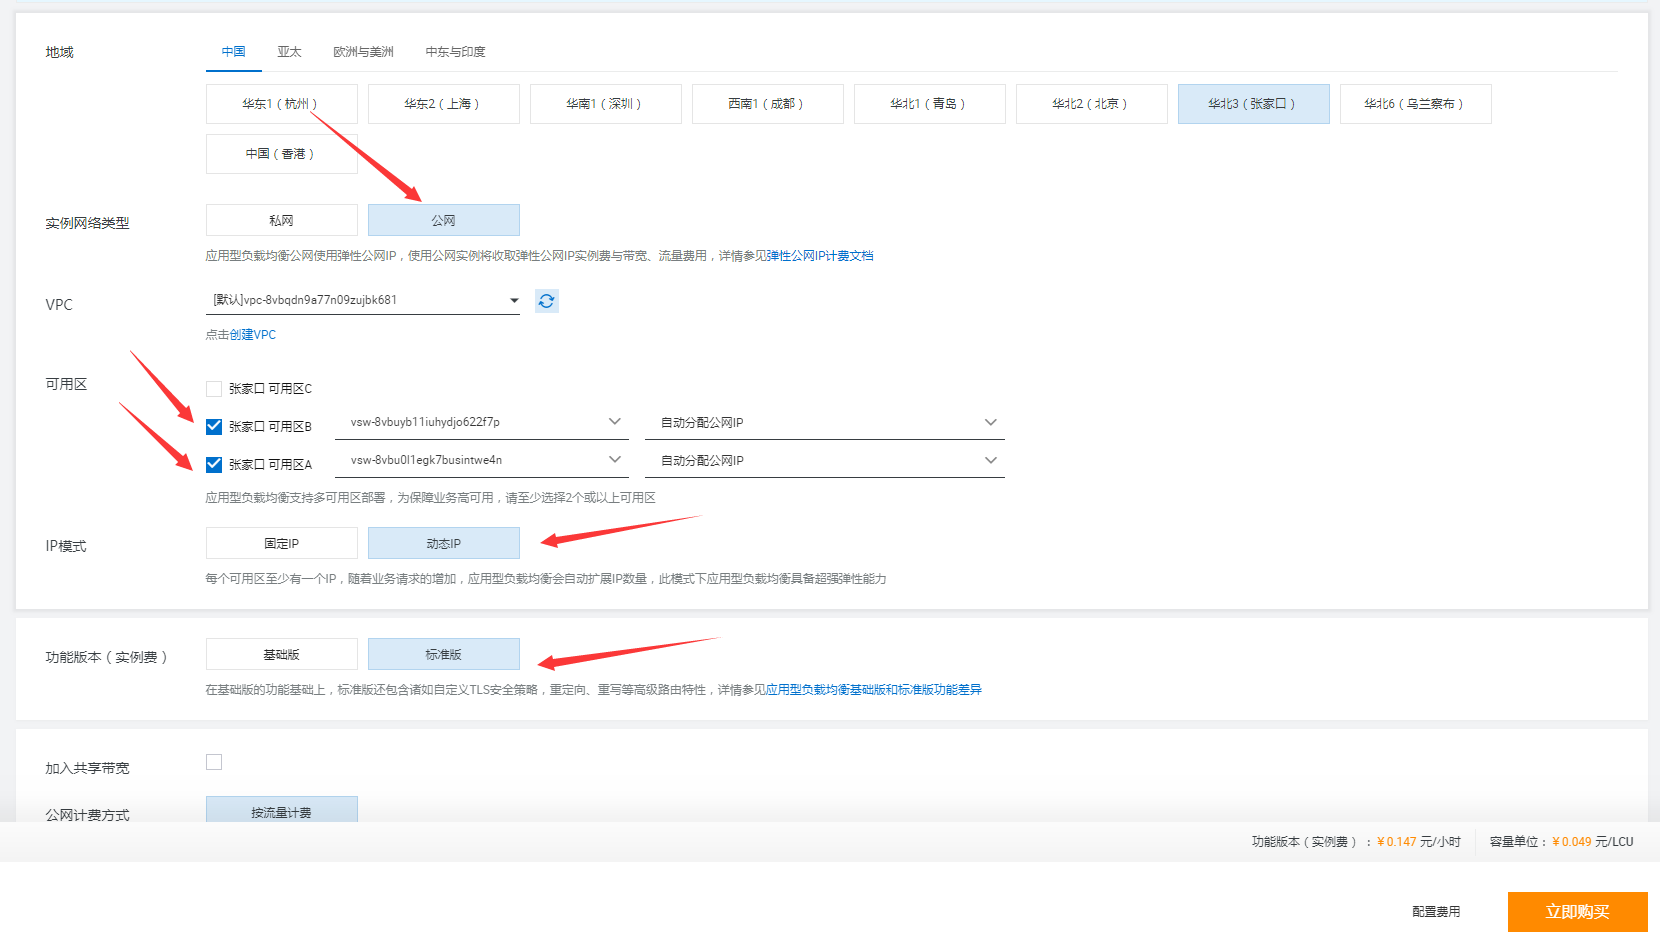Click the ¥0.049 LCU price
This screenshot has width=1660, height=940.
1572,842
